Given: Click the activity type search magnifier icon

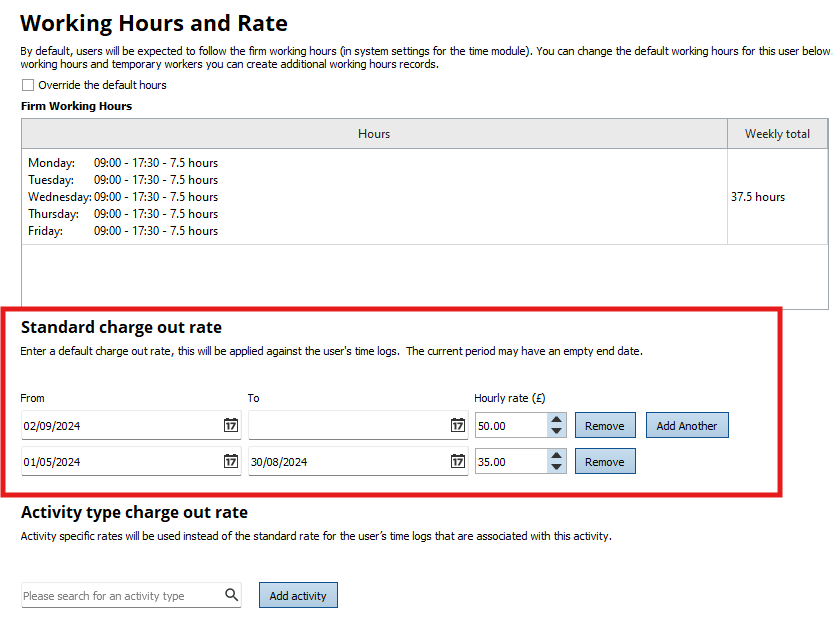Looking at the screenshot, I should click(232, 595).
